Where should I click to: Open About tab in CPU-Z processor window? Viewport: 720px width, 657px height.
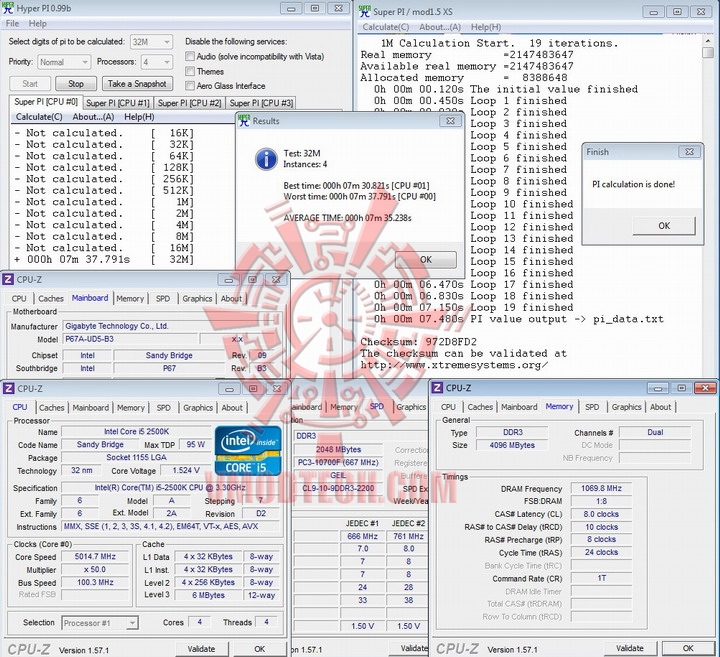(x=232, y=408)
